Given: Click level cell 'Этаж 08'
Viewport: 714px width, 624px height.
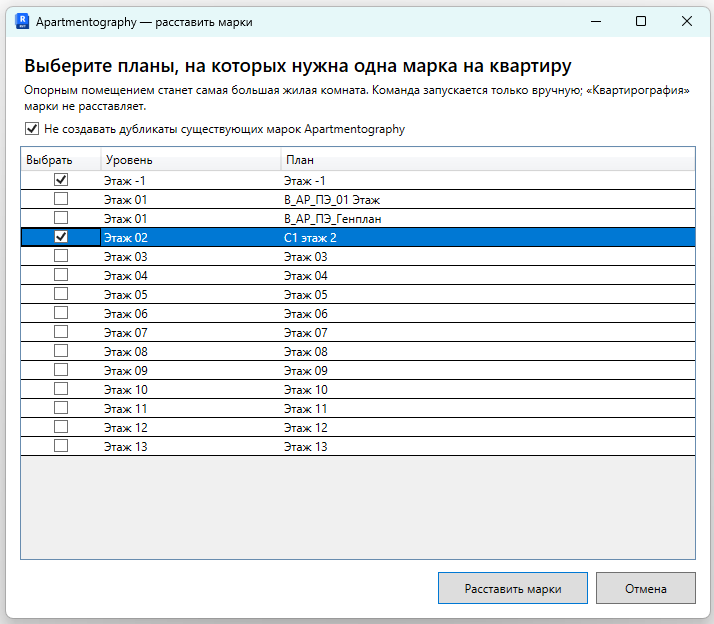Looking at the screenshot, I should click(190, 352).
